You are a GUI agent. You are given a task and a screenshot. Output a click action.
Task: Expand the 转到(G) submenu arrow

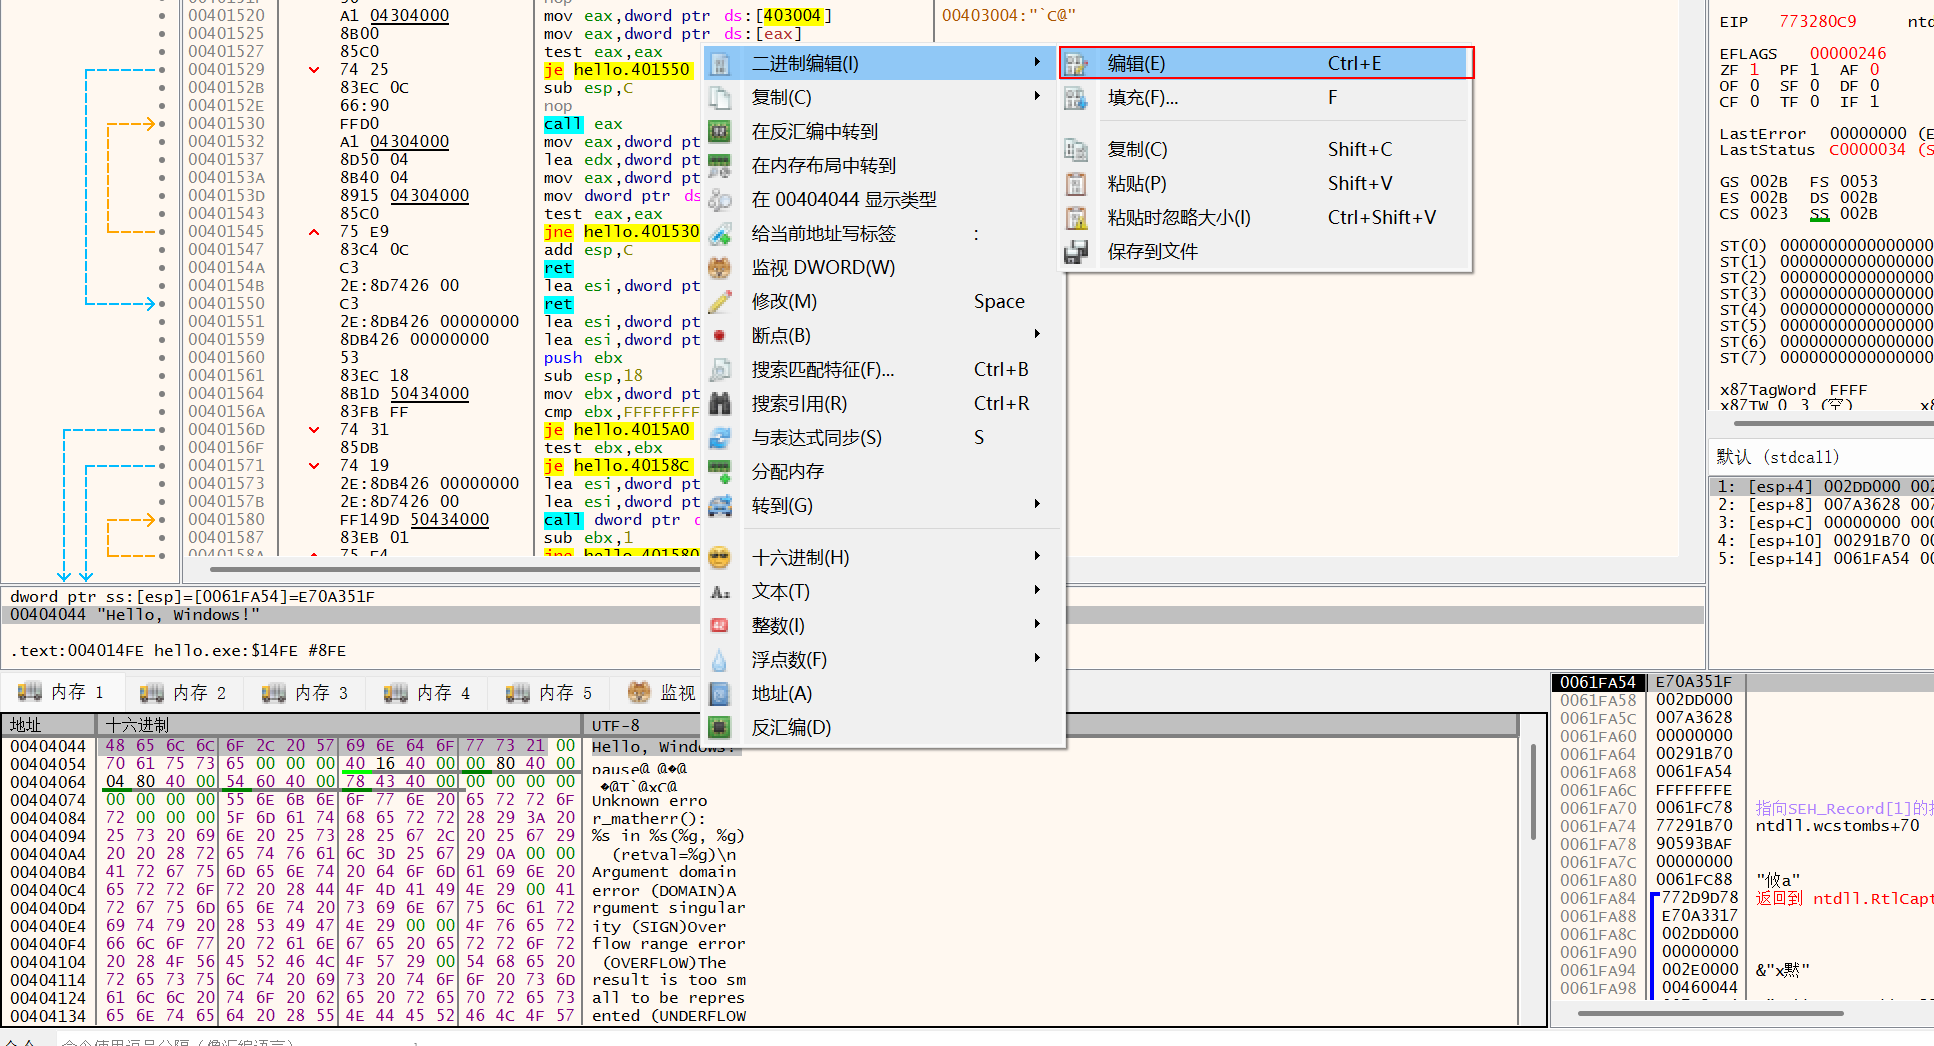1037,504
